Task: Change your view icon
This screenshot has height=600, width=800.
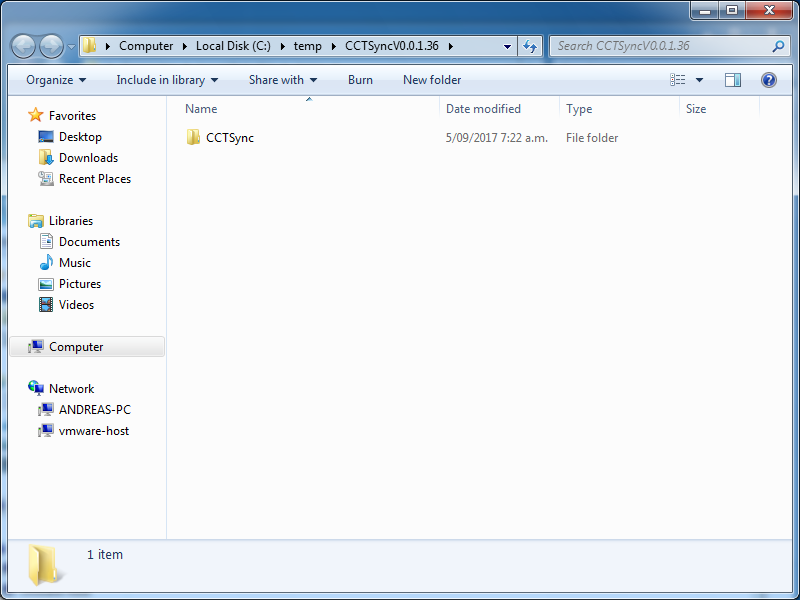Action: (678, 80)
